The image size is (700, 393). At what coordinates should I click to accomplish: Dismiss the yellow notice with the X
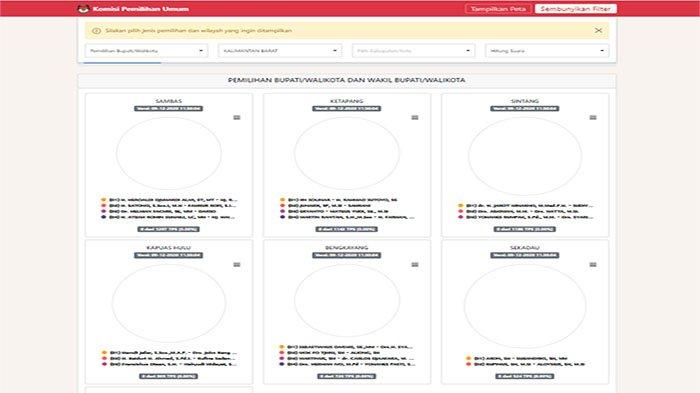(598, 30)
